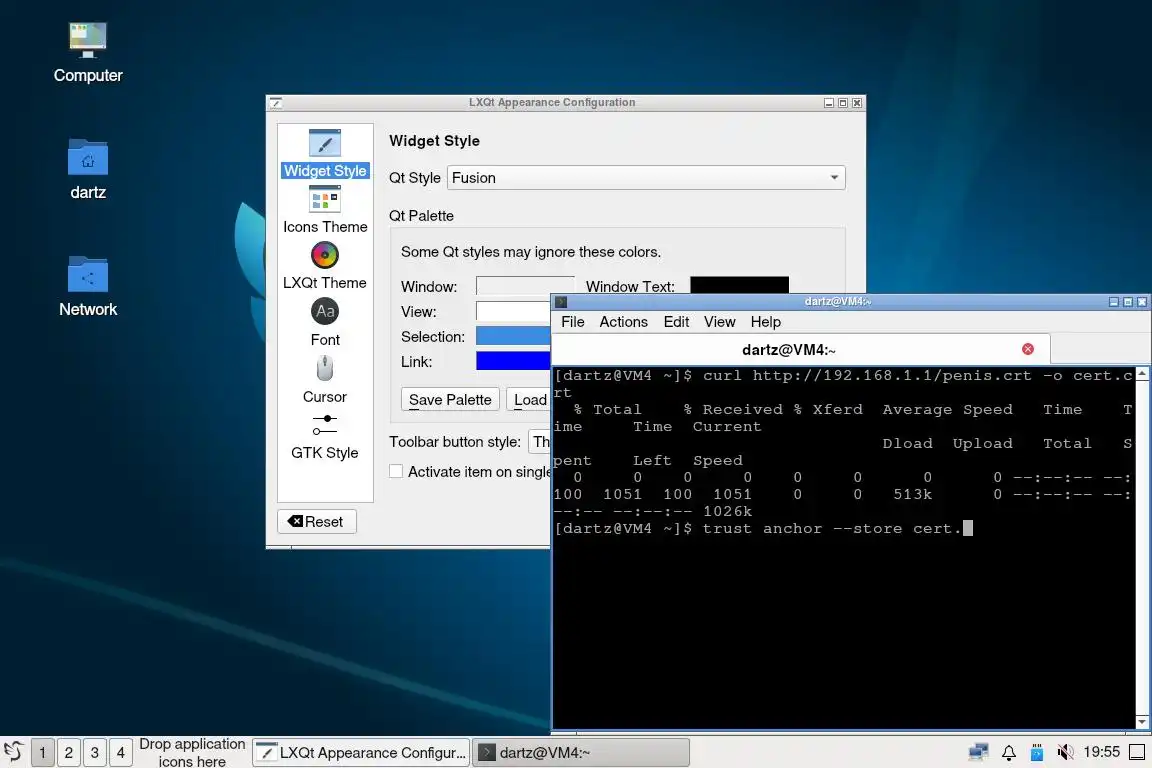The width and height of the screenshot is (1152, 768).
Task: Click the terminal scrollbar down arrow
Action: pos(1142,722)
